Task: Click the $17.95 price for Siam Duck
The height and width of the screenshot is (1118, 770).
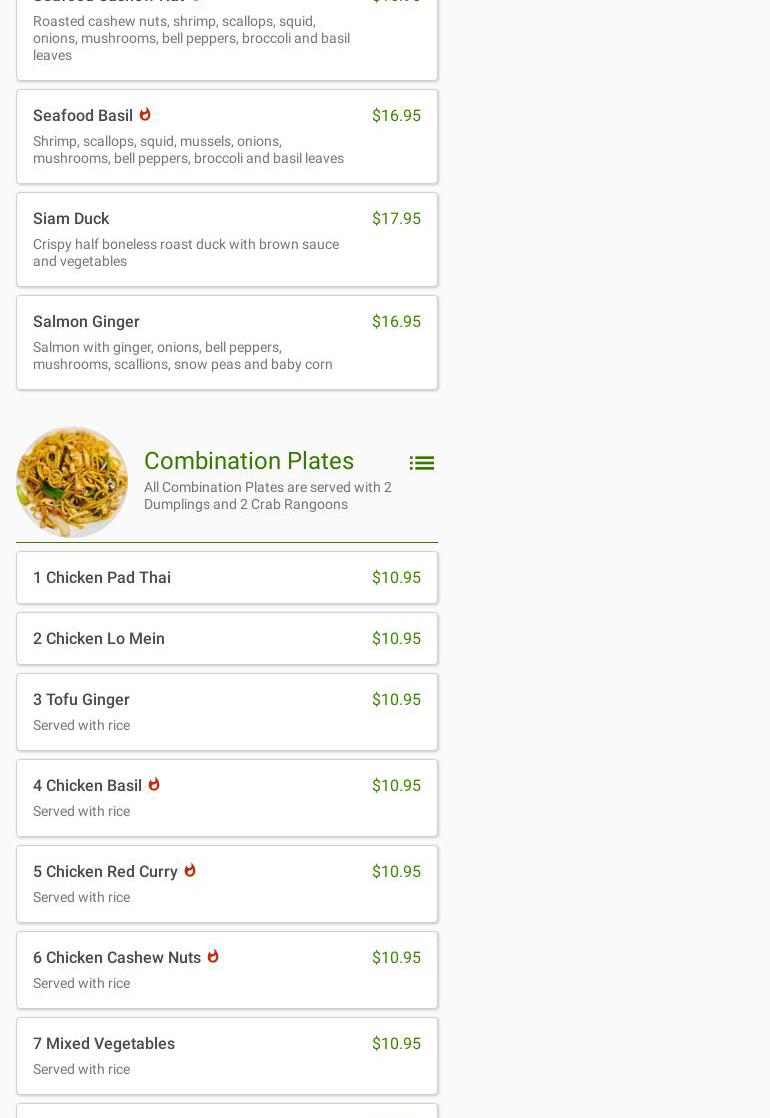Action: [396, 219]
